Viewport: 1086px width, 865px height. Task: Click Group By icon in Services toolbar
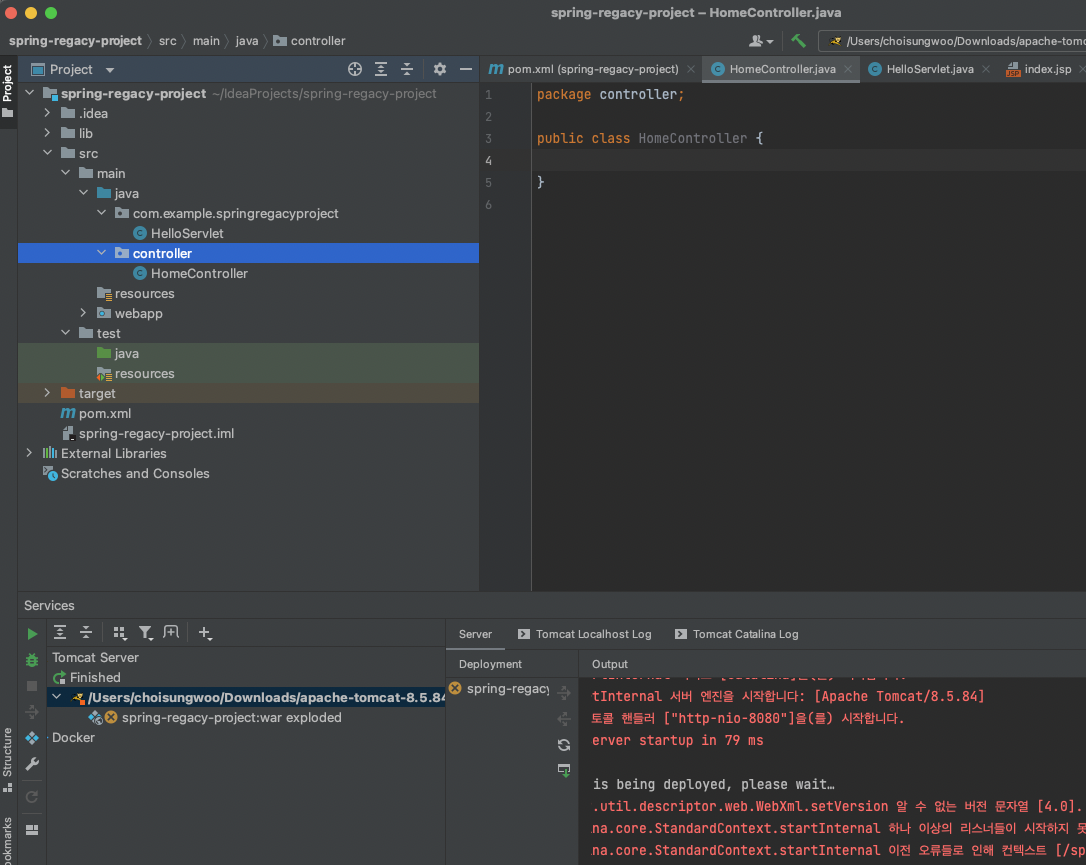tap(120, 633)
